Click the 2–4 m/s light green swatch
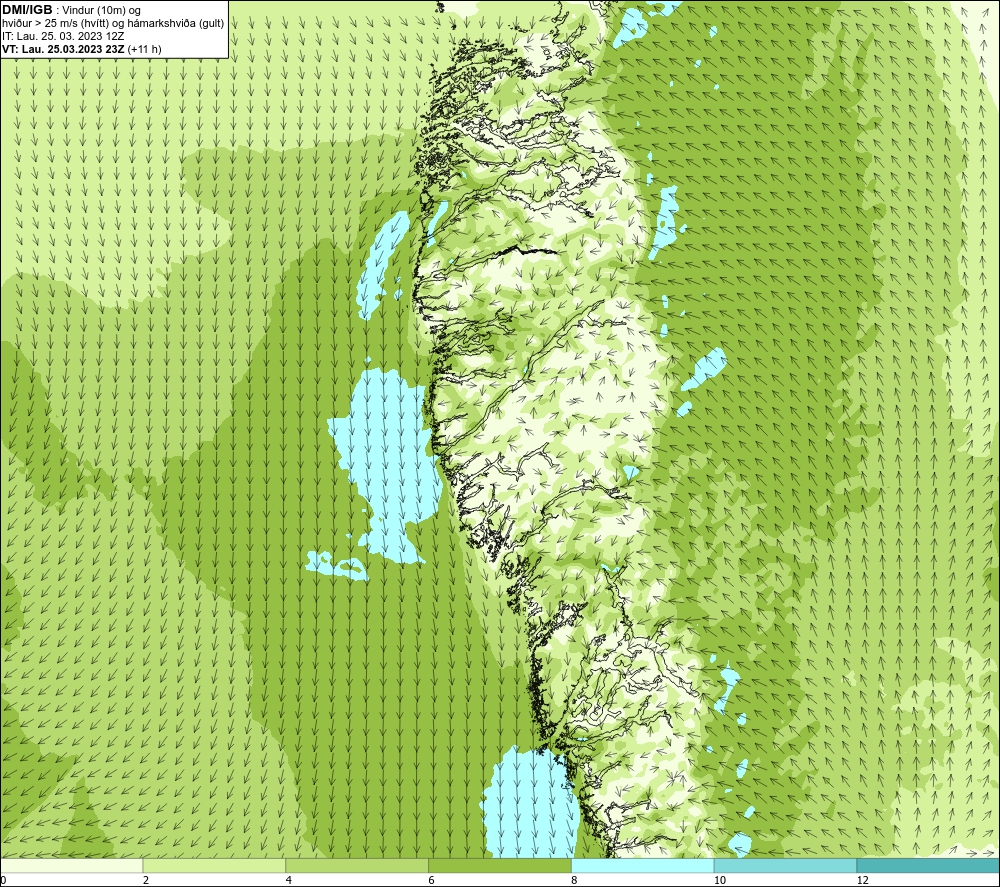1000x887 pixels. (214, 865)
